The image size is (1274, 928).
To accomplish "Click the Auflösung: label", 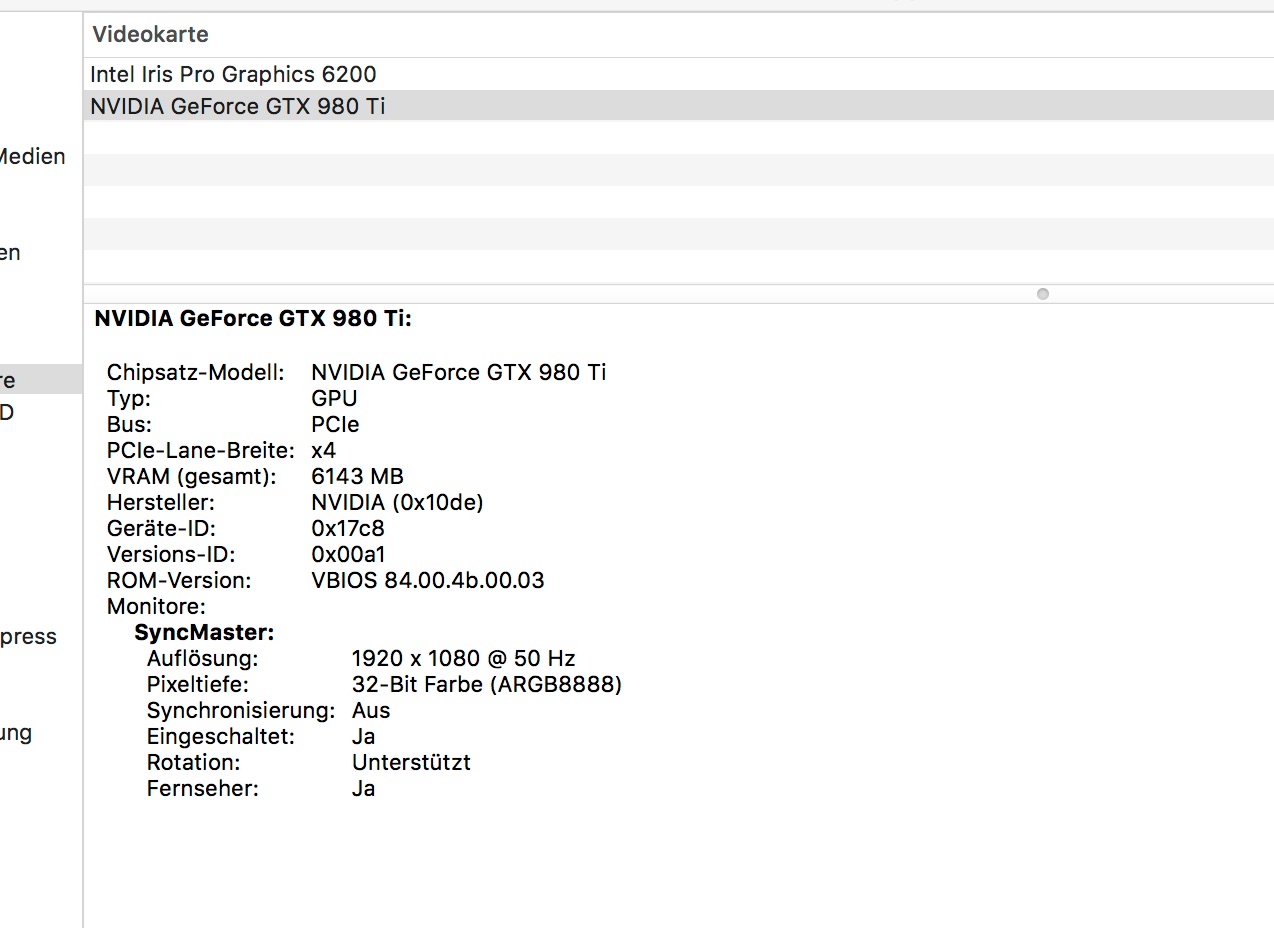I will 203,658.
